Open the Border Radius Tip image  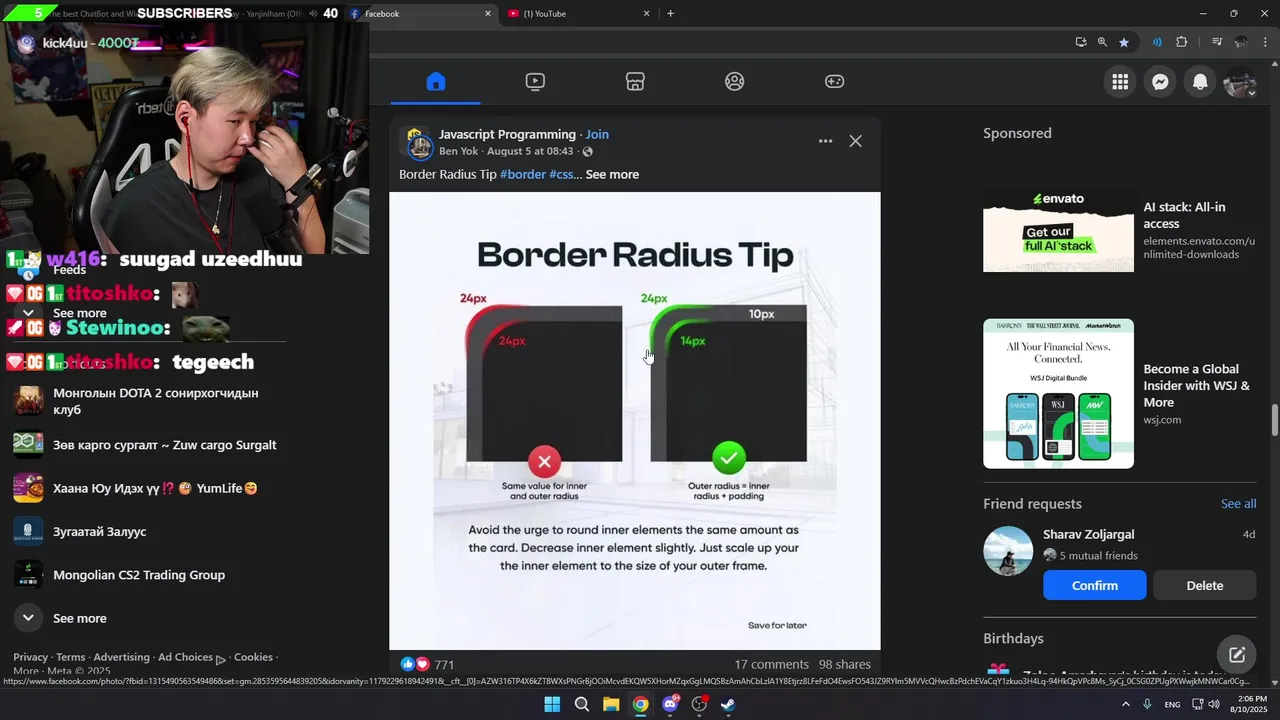[x=635, y=420]
